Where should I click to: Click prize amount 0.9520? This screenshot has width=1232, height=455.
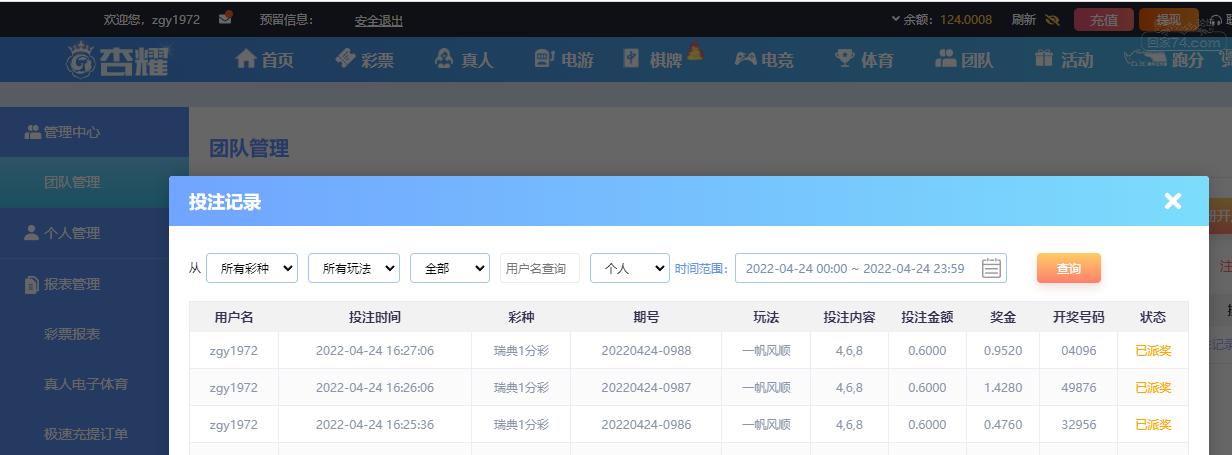tap(1003, 351)
